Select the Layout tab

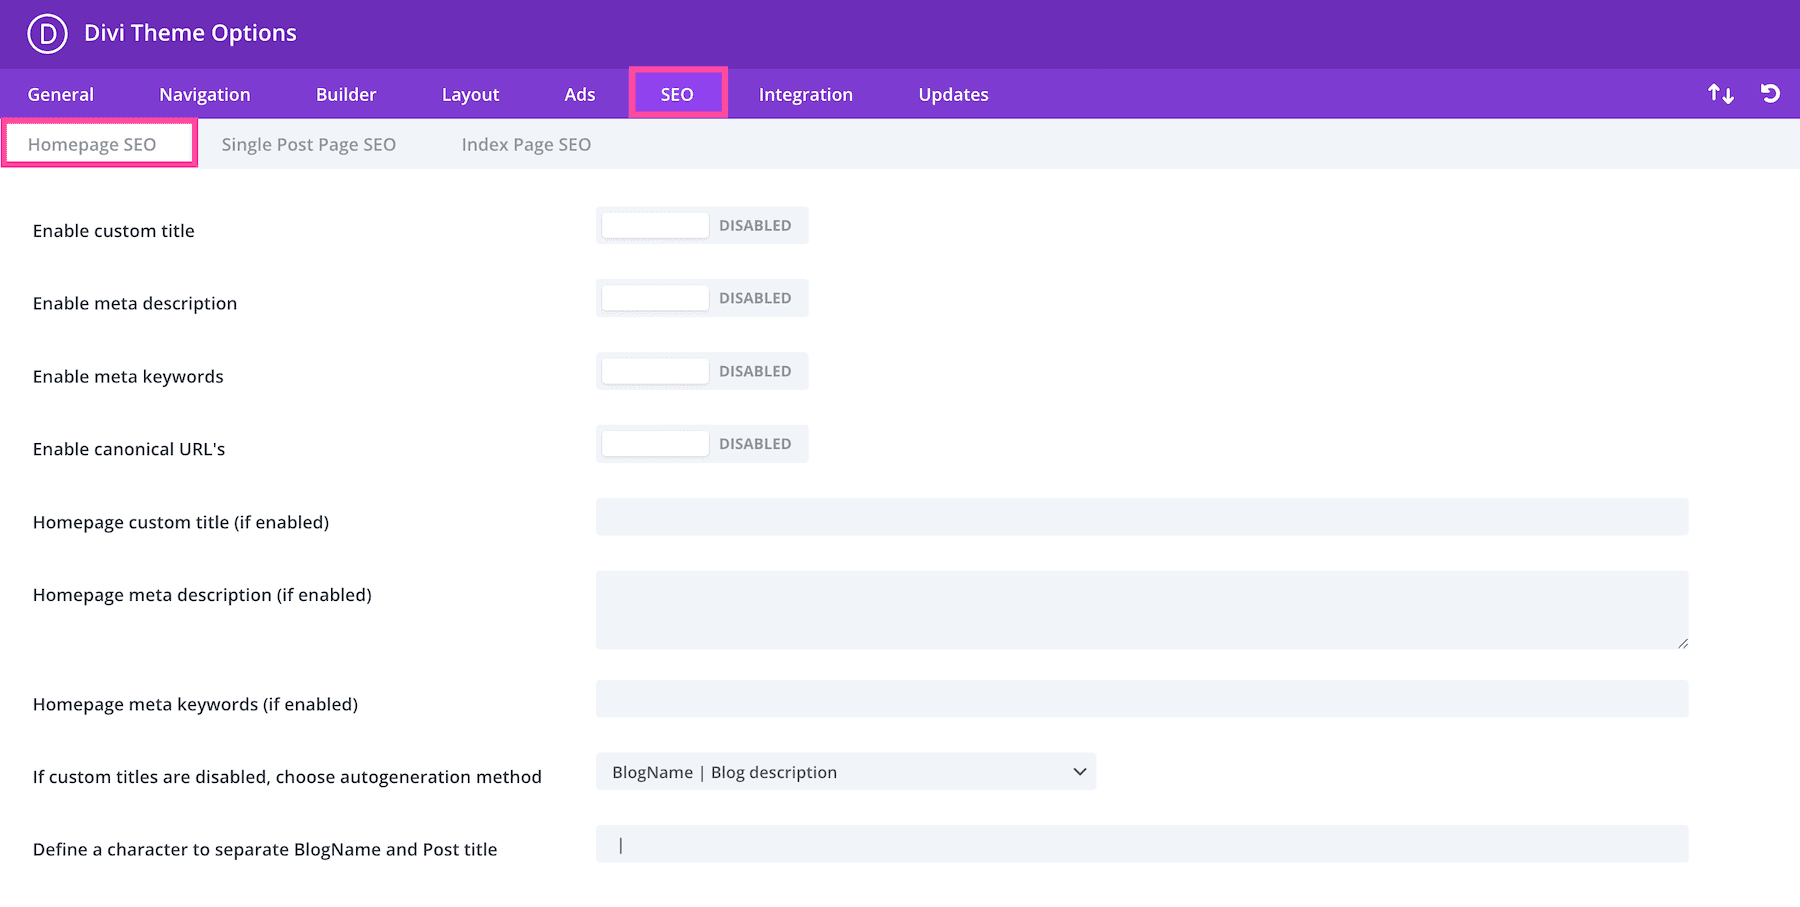(x=470, y=95)
